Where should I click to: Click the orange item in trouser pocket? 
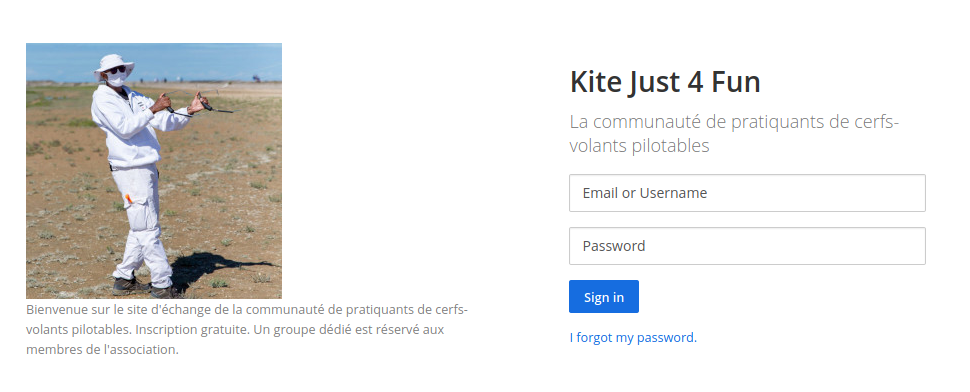129,199
